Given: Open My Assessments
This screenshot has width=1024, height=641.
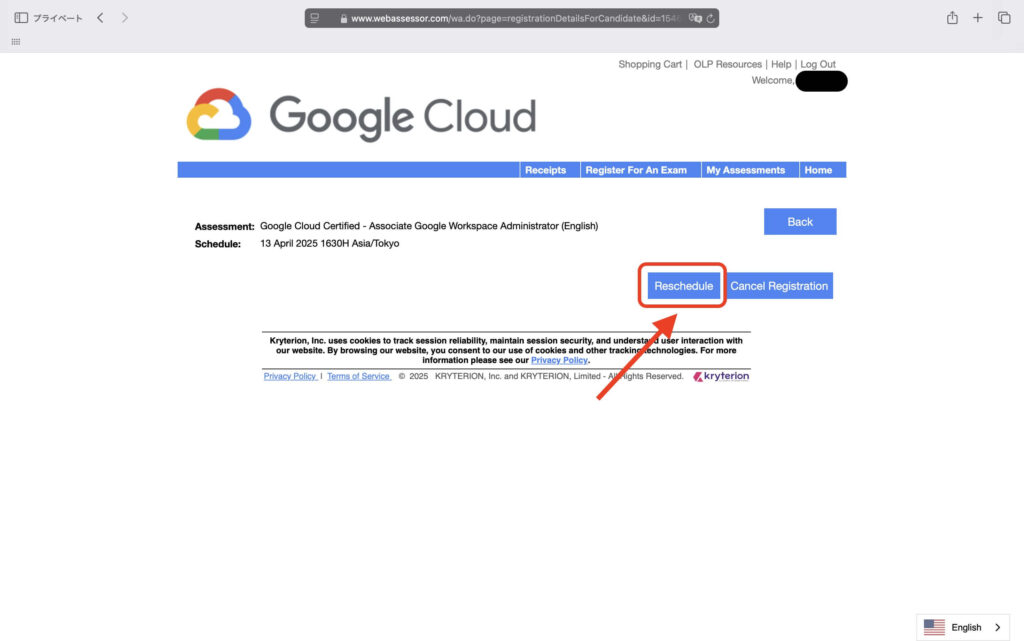Looking at the screenshot, I should tap(746, 170).
